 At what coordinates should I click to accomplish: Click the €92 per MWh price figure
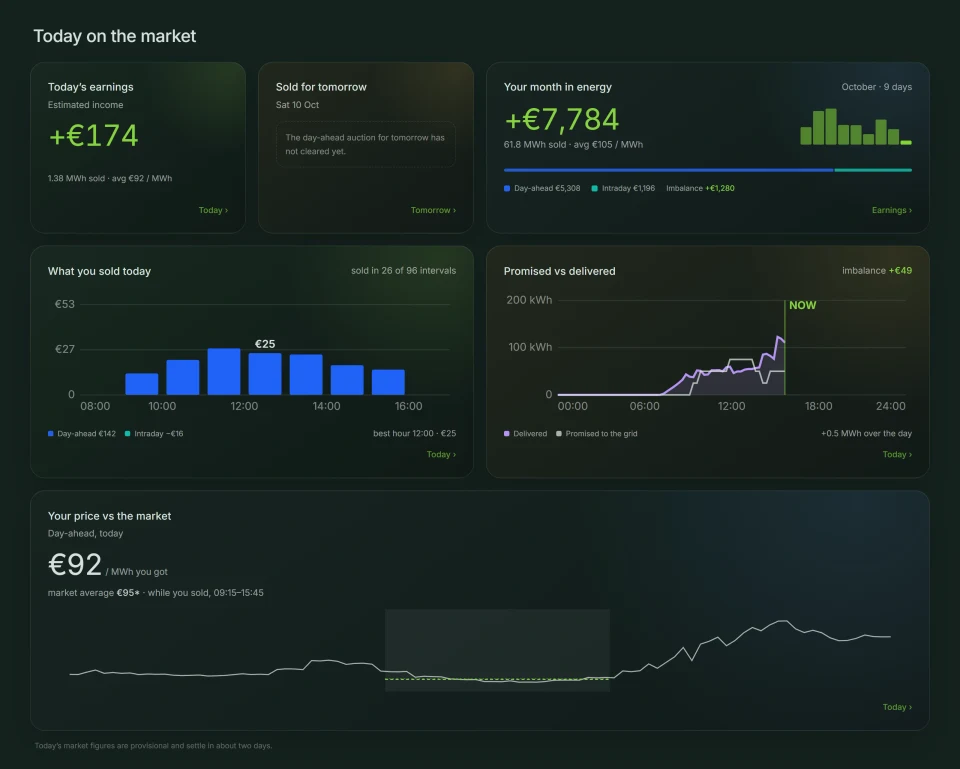[75, 565]
